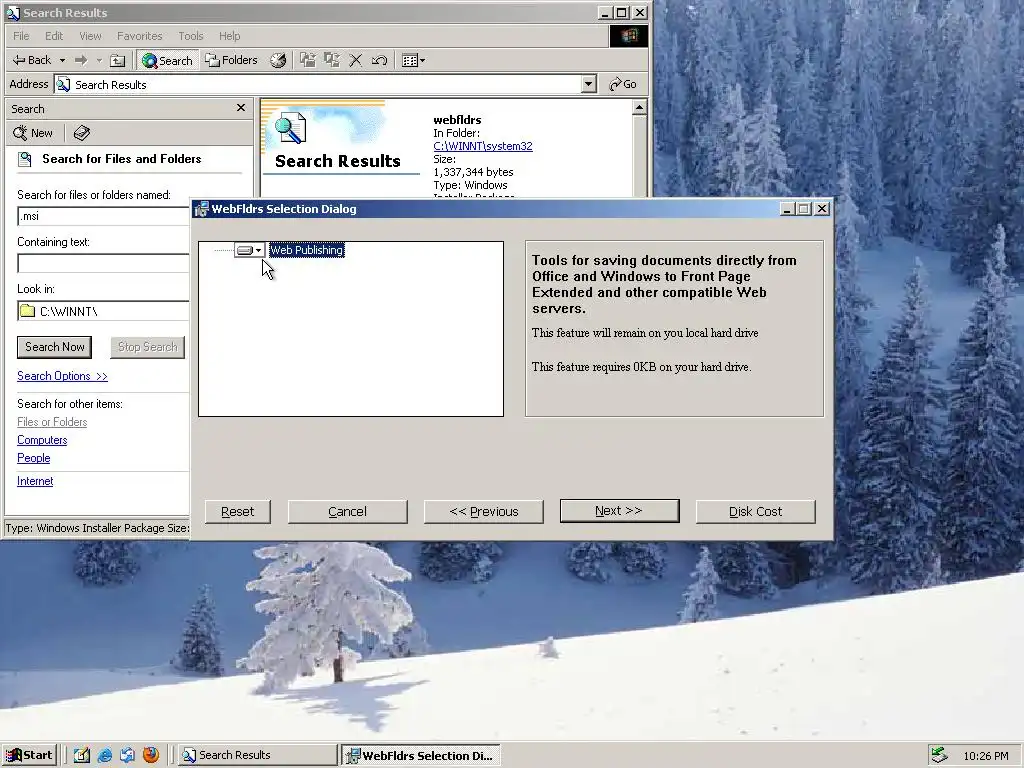Viewport: 1024px width, 768px height.
Task: Launch Firefox from quick launch
Action: point(151,755)
